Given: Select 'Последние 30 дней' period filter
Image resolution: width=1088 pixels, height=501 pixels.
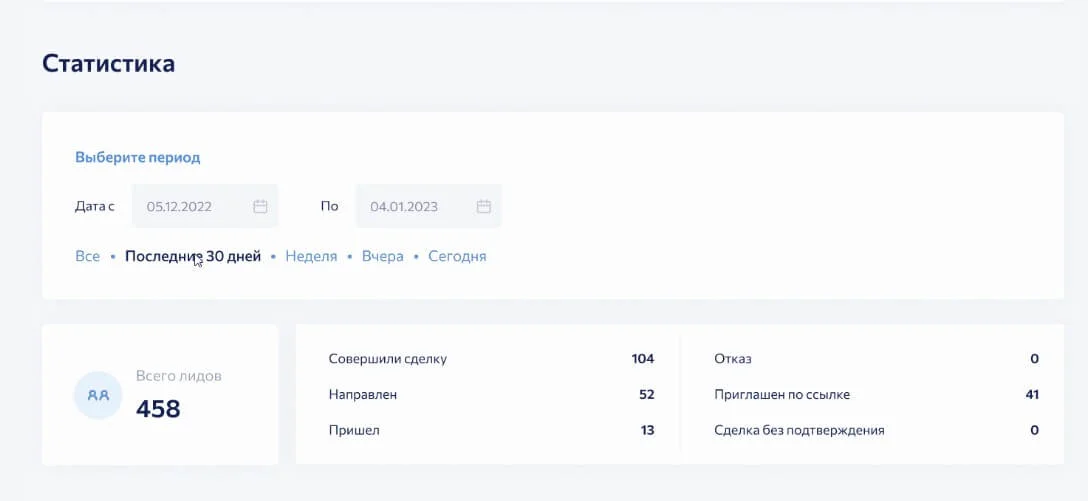Looking at the screenshot, I should 193,256.
